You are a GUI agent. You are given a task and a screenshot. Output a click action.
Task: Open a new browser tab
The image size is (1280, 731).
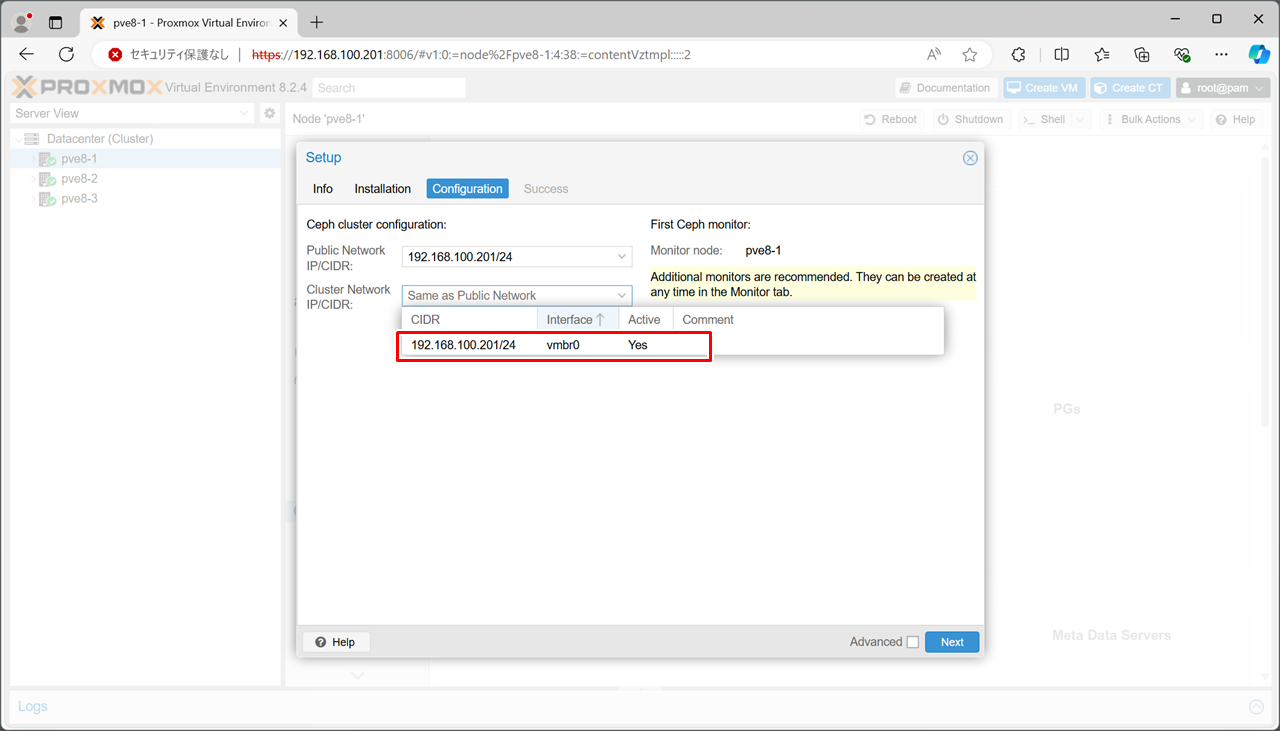pyautogui.click(x=317, y=22)
